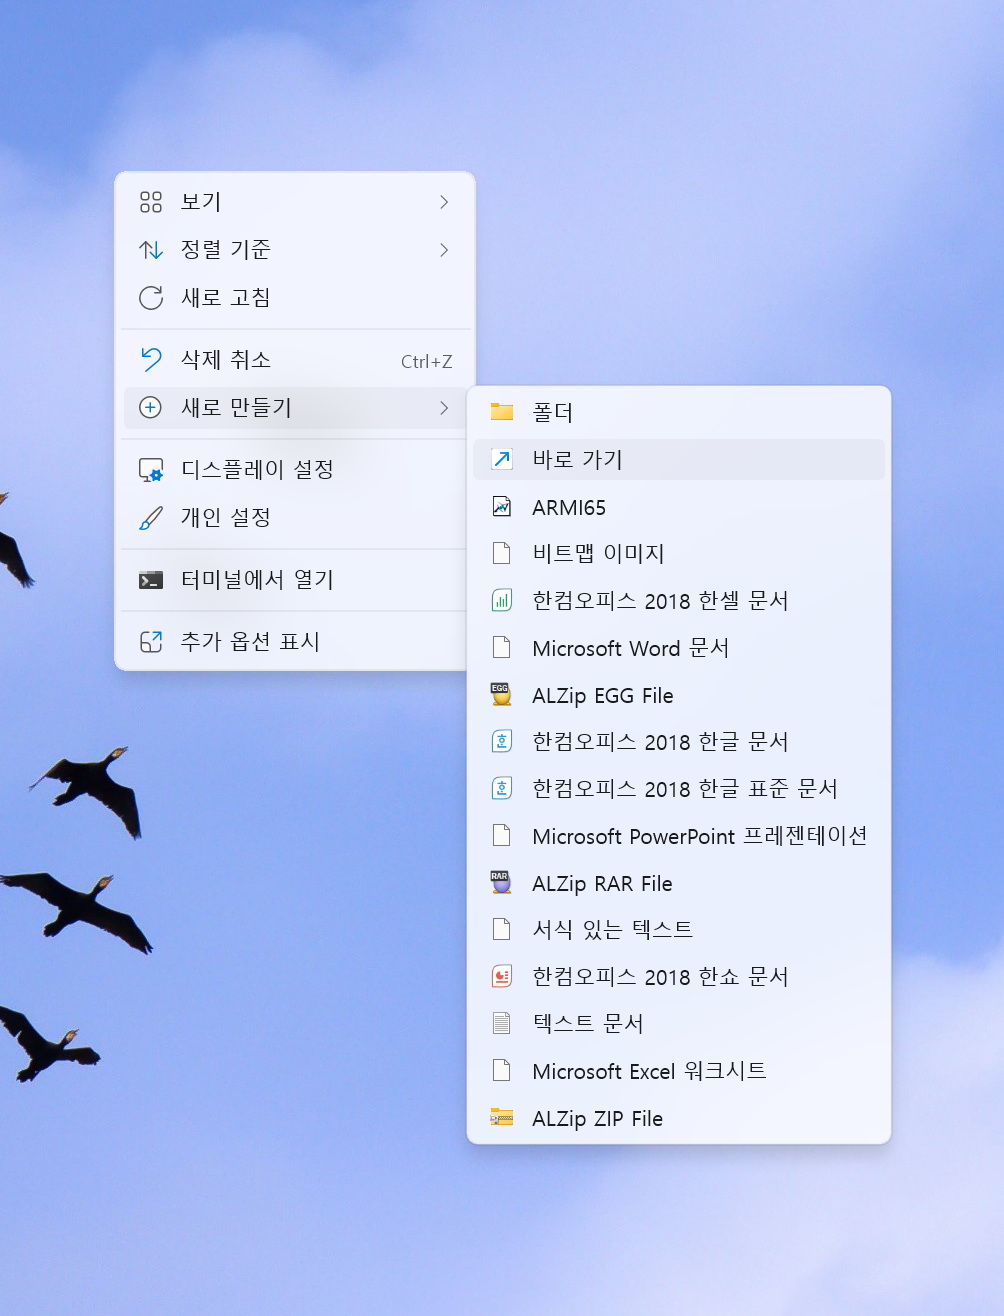The height and width of the screenshot is (1316, 1004).
Task: Choose 삭제 취소 menu entry
Action: click(295, 359)
